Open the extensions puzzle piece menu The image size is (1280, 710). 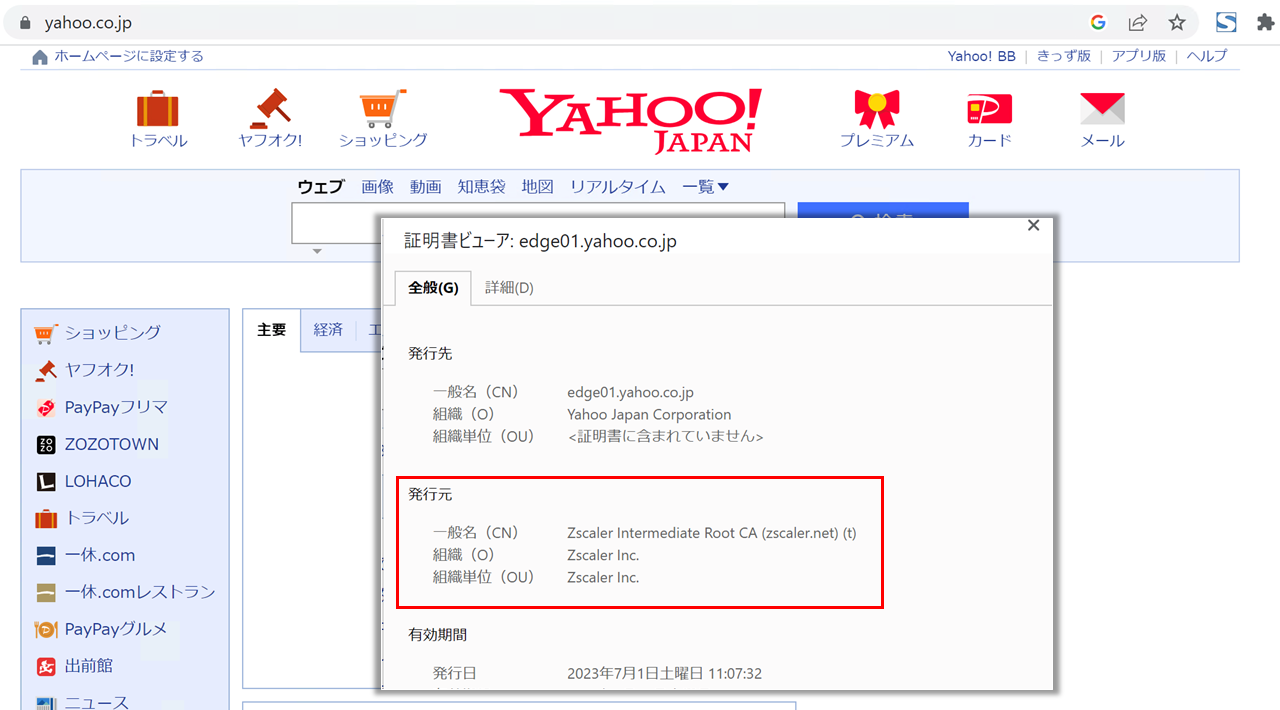coord(1265,22)
